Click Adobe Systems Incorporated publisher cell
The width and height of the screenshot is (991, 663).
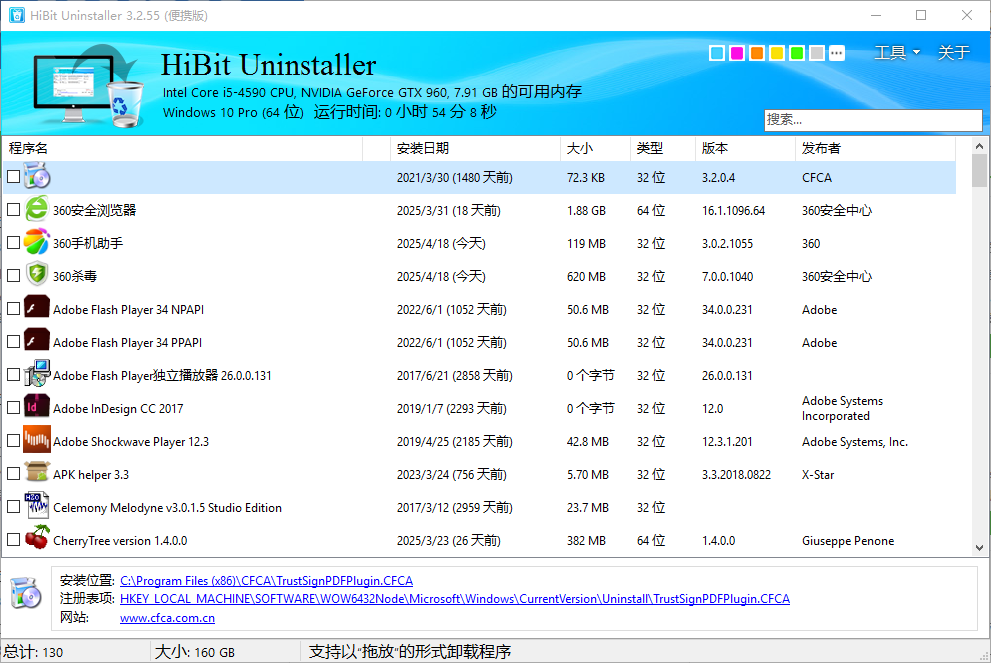click(842, 408)
